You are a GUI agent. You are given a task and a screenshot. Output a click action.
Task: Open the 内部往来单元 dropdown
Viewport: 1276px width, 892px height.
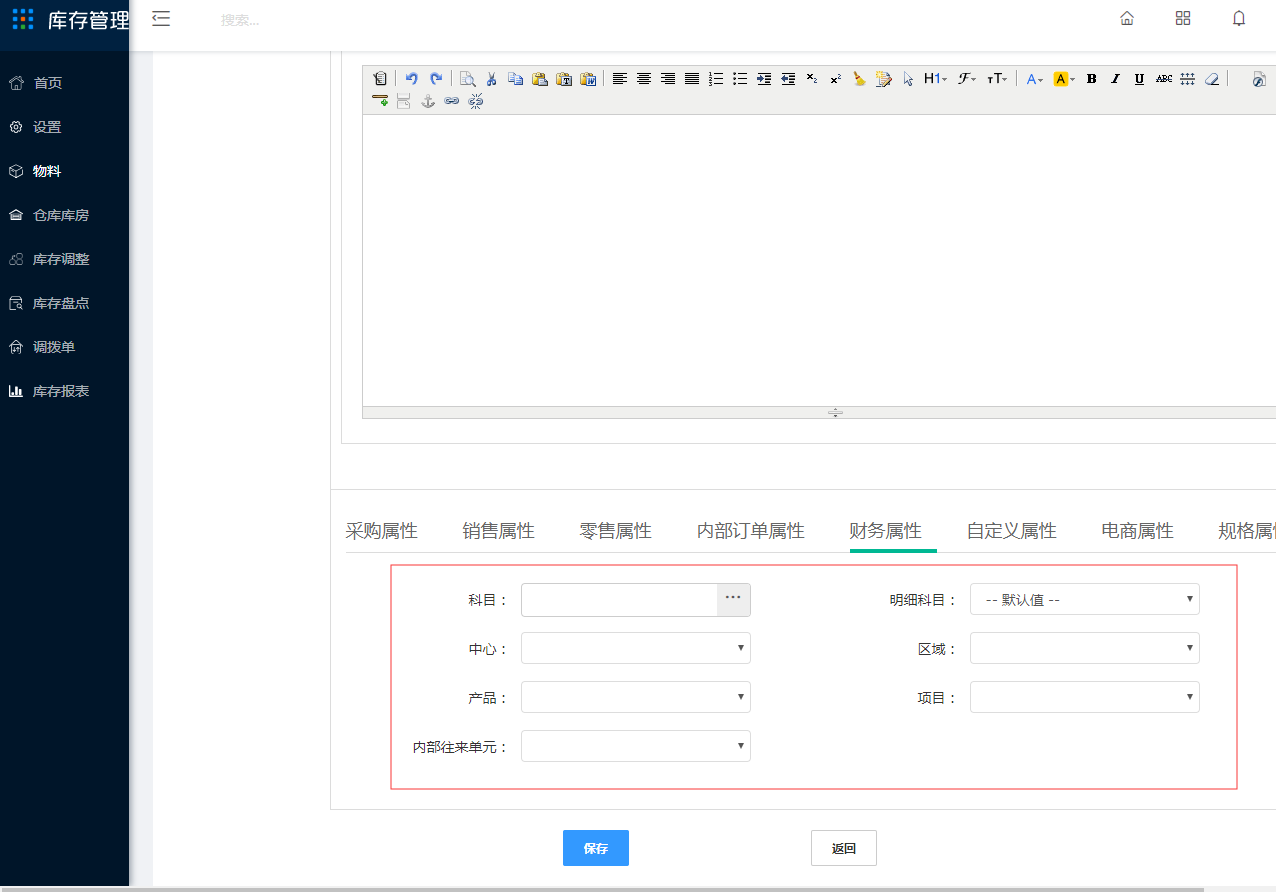coord(636,746)
